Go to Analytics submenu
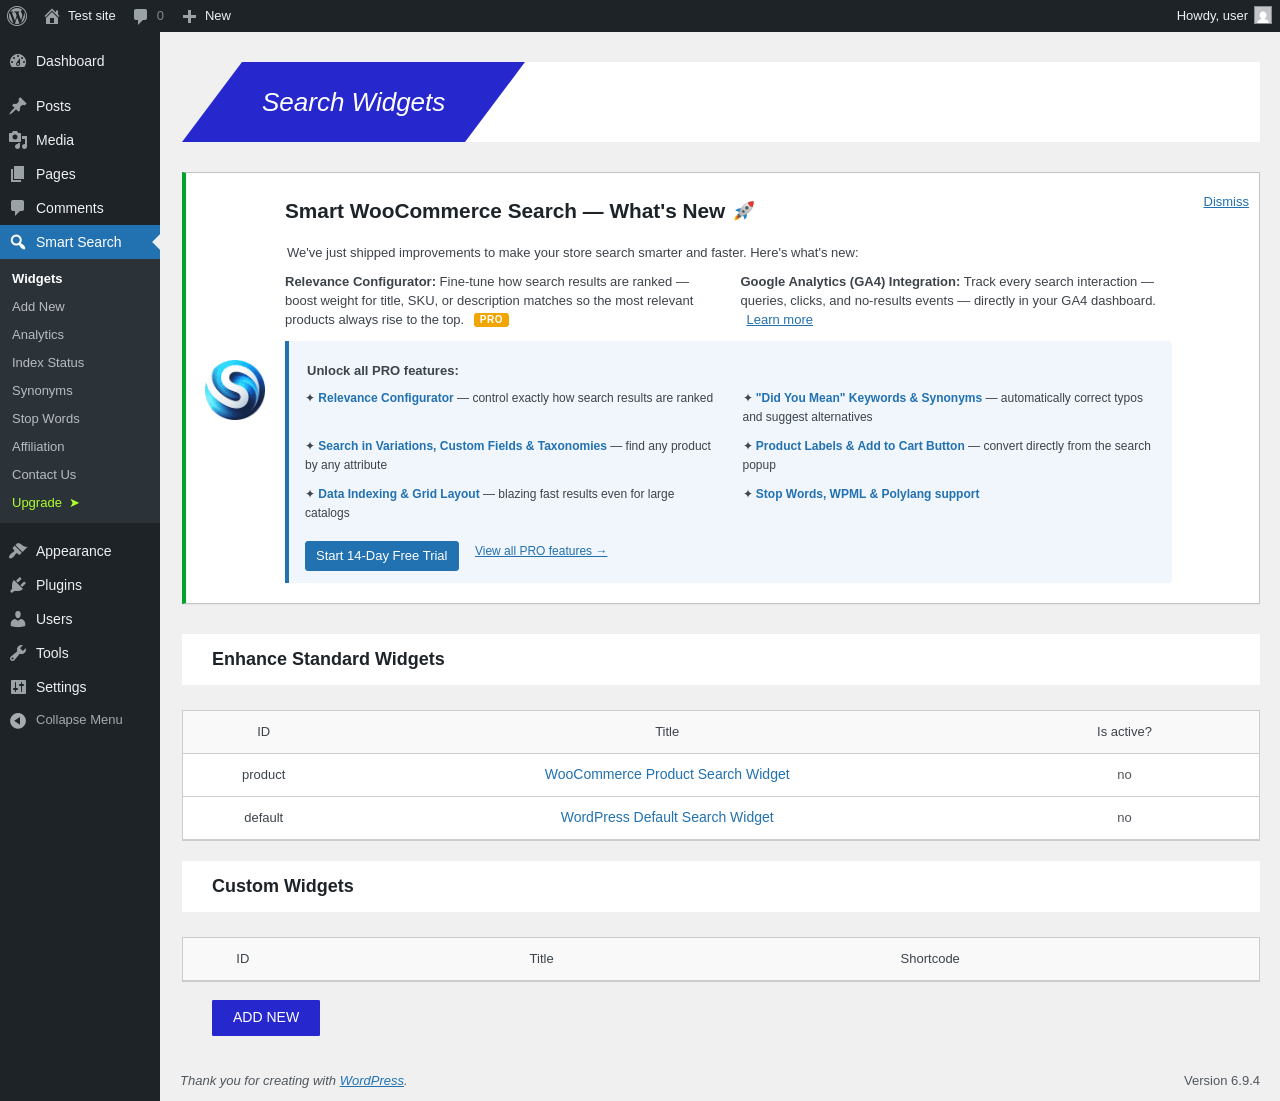This screenshot has height=1101, width=1280. tap(38, 335)
